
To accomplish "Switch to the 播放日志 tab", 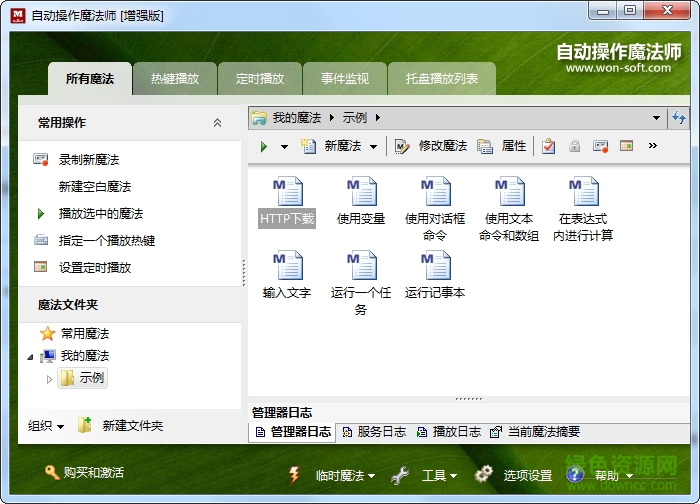I will point(448,432).
